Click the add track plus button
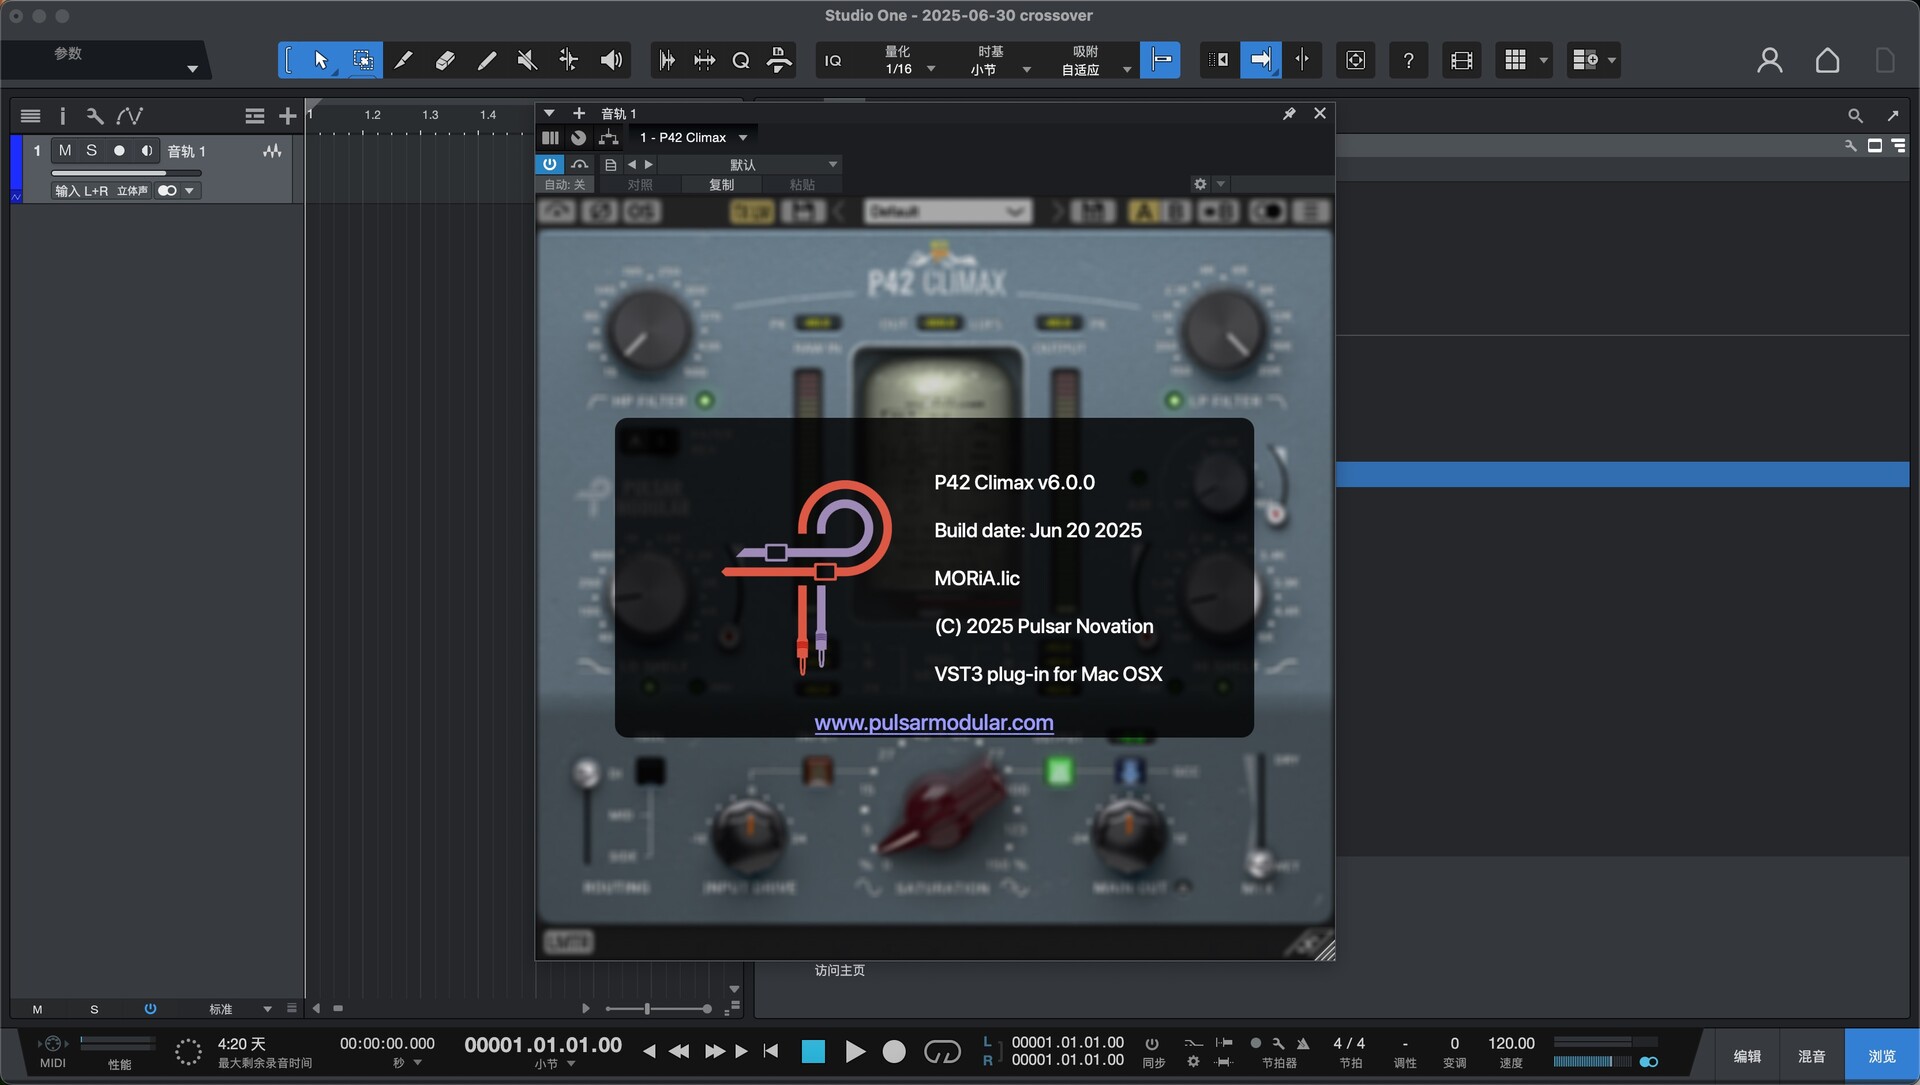The image size is (1920, 1085). pyautogui.click(x=287, y=116)
